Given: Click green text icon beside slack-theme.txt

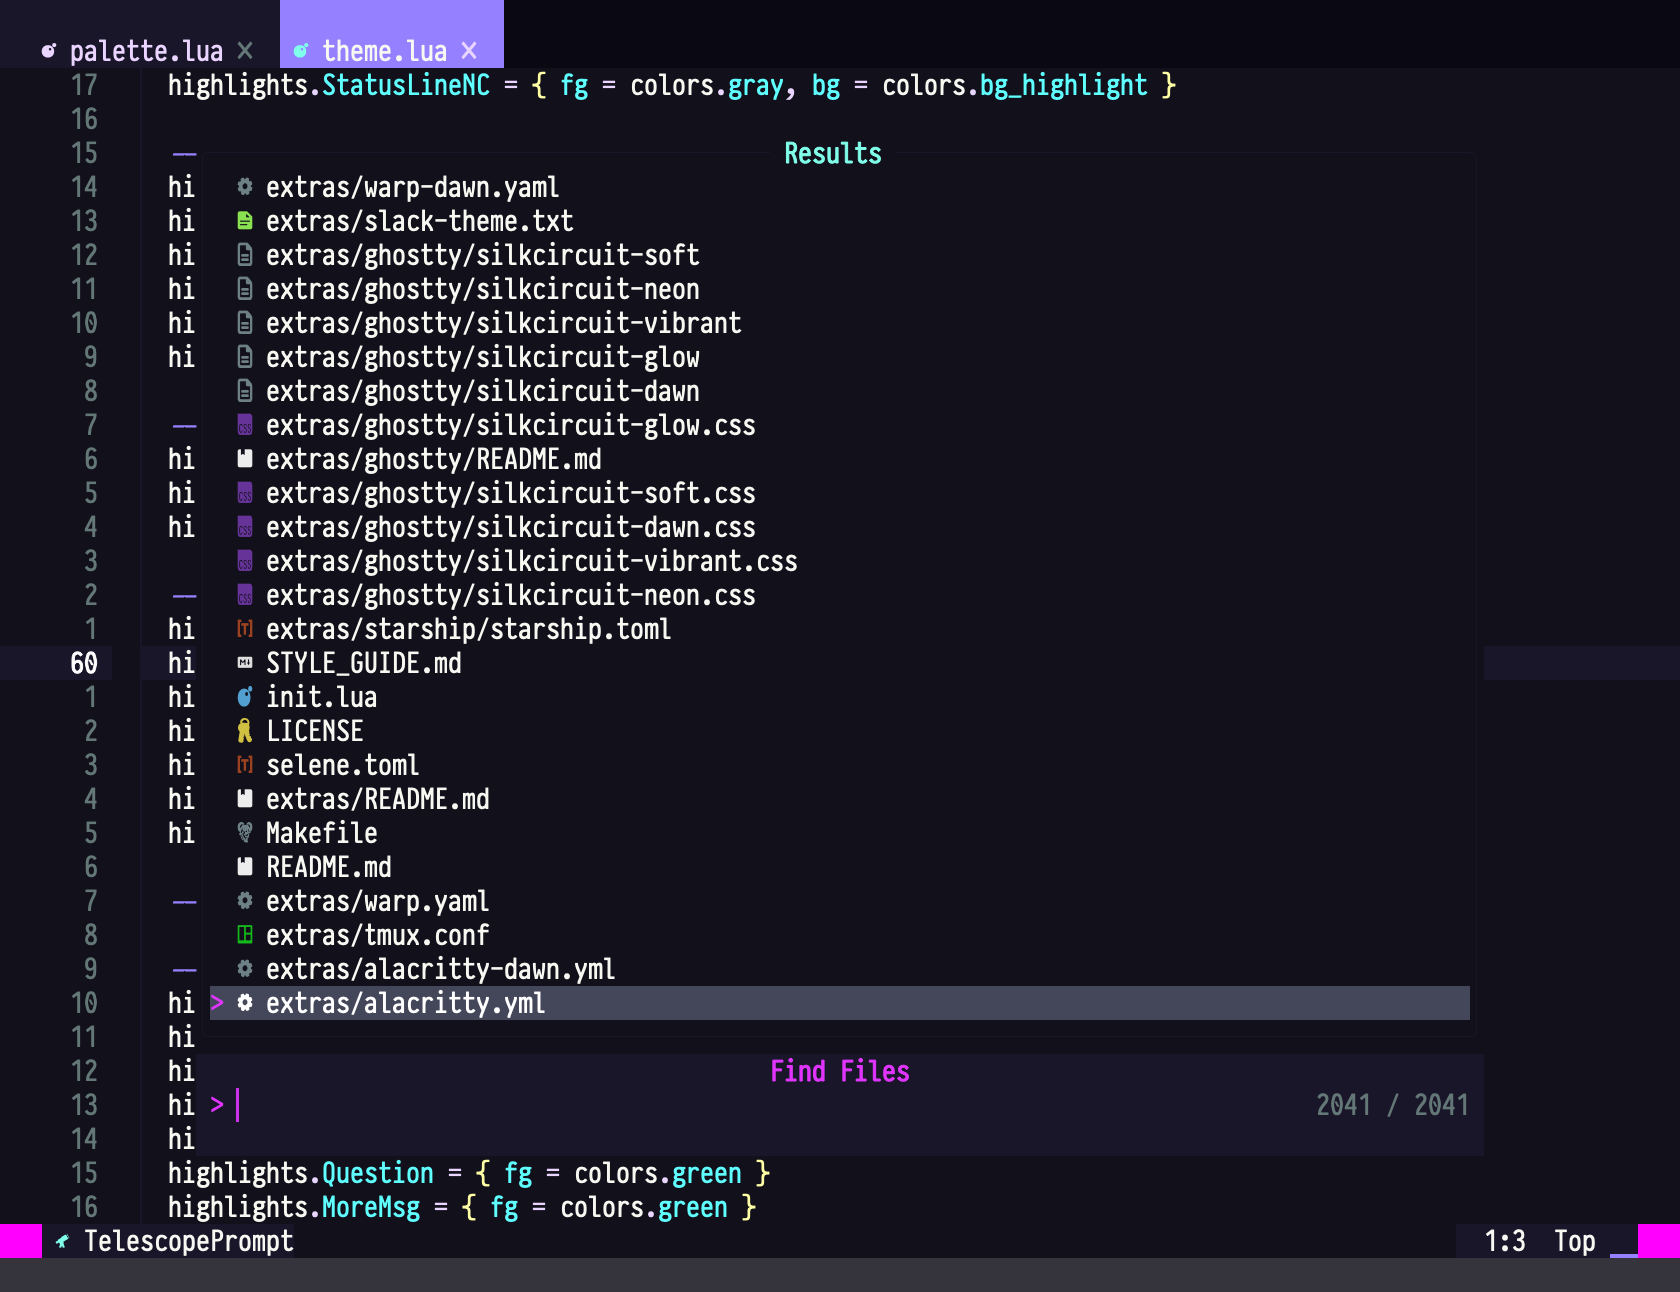Looking at the screenshot, I should coord(245,221).
